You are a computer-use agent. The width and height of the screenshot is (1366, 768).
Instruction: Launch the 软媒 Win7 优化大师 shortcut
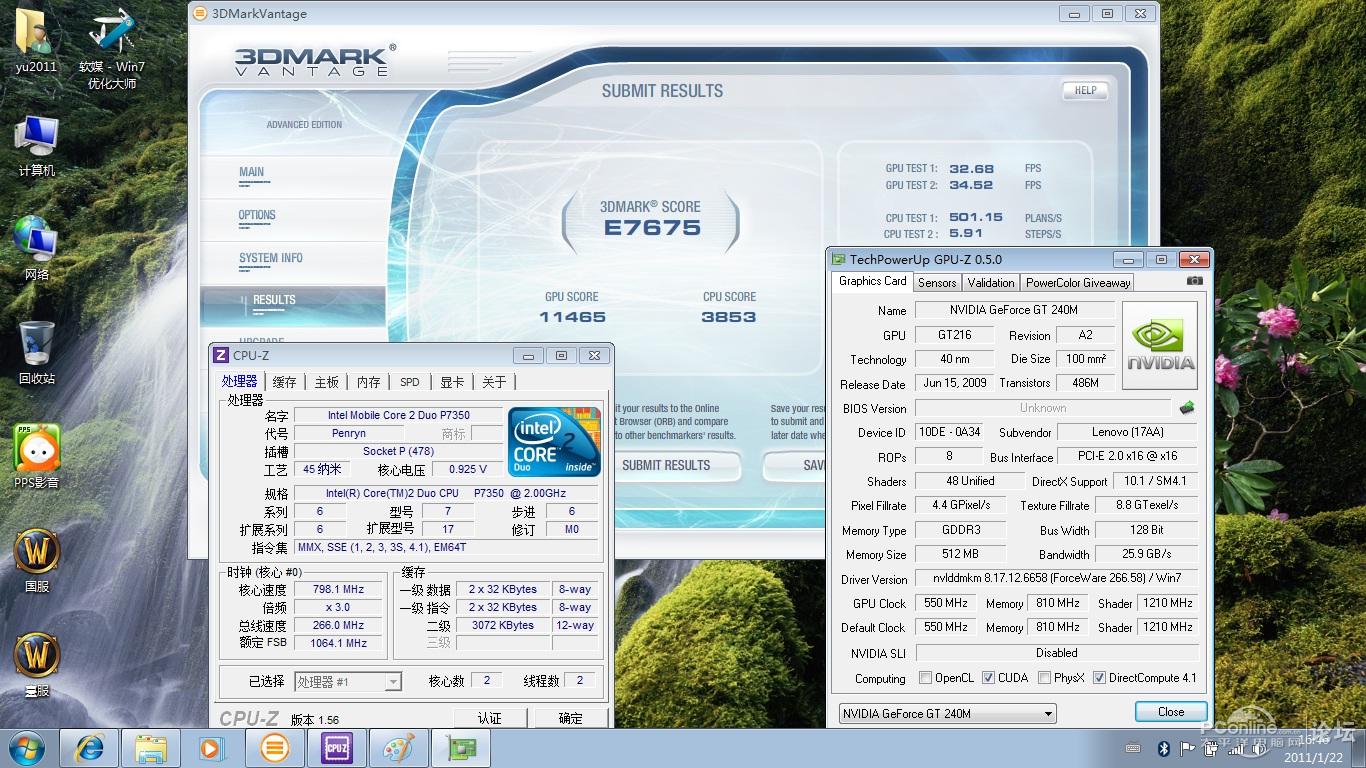pos(112,47)
